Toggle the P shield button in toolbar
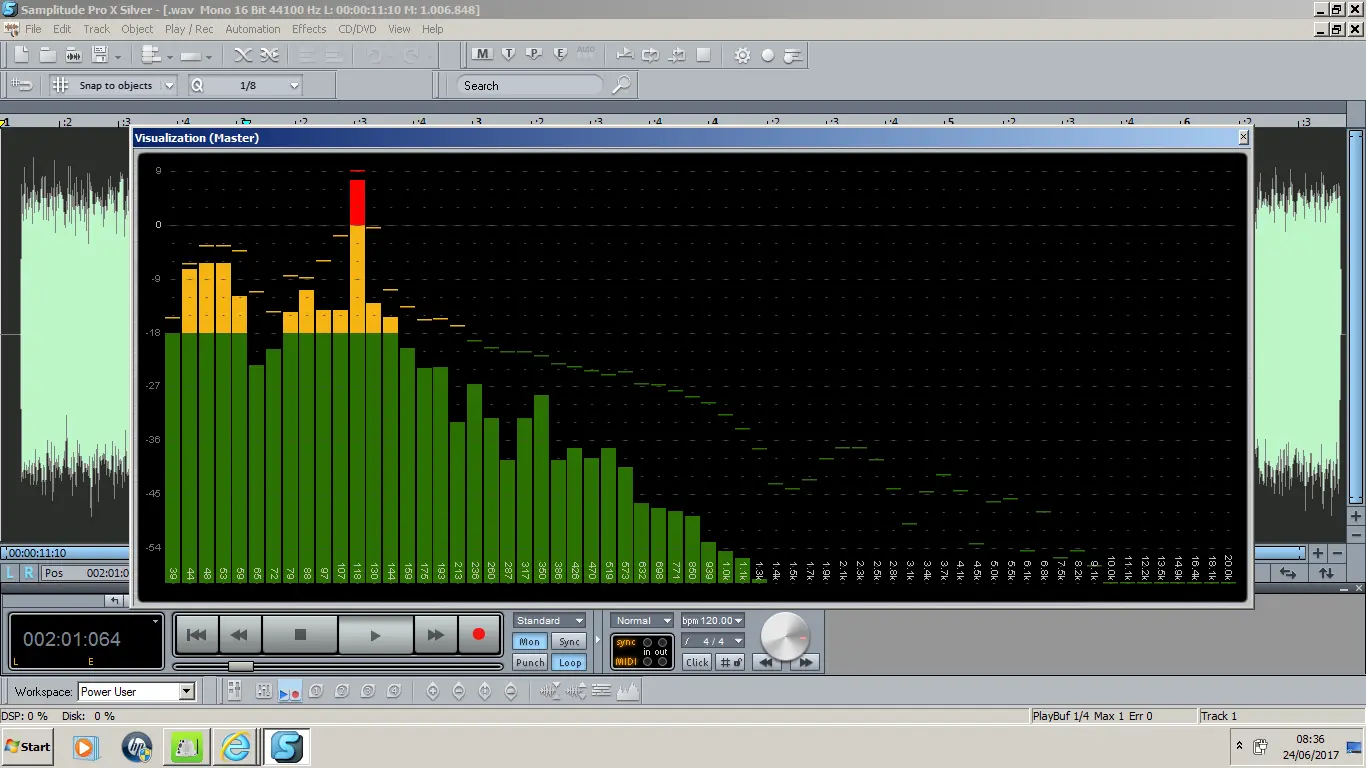 tap(534, 54)
